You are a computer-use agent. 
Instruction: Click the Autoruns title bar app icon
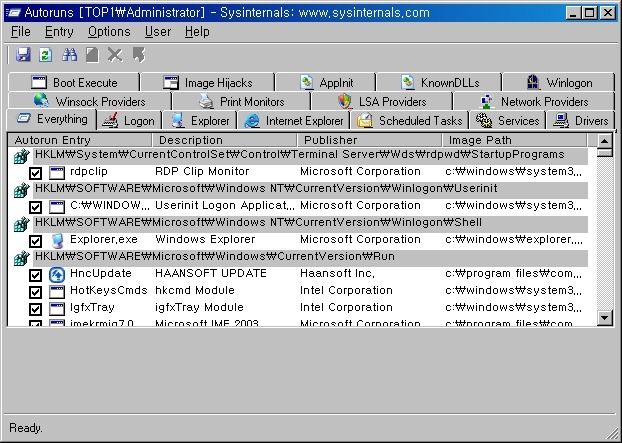[14, 13]
